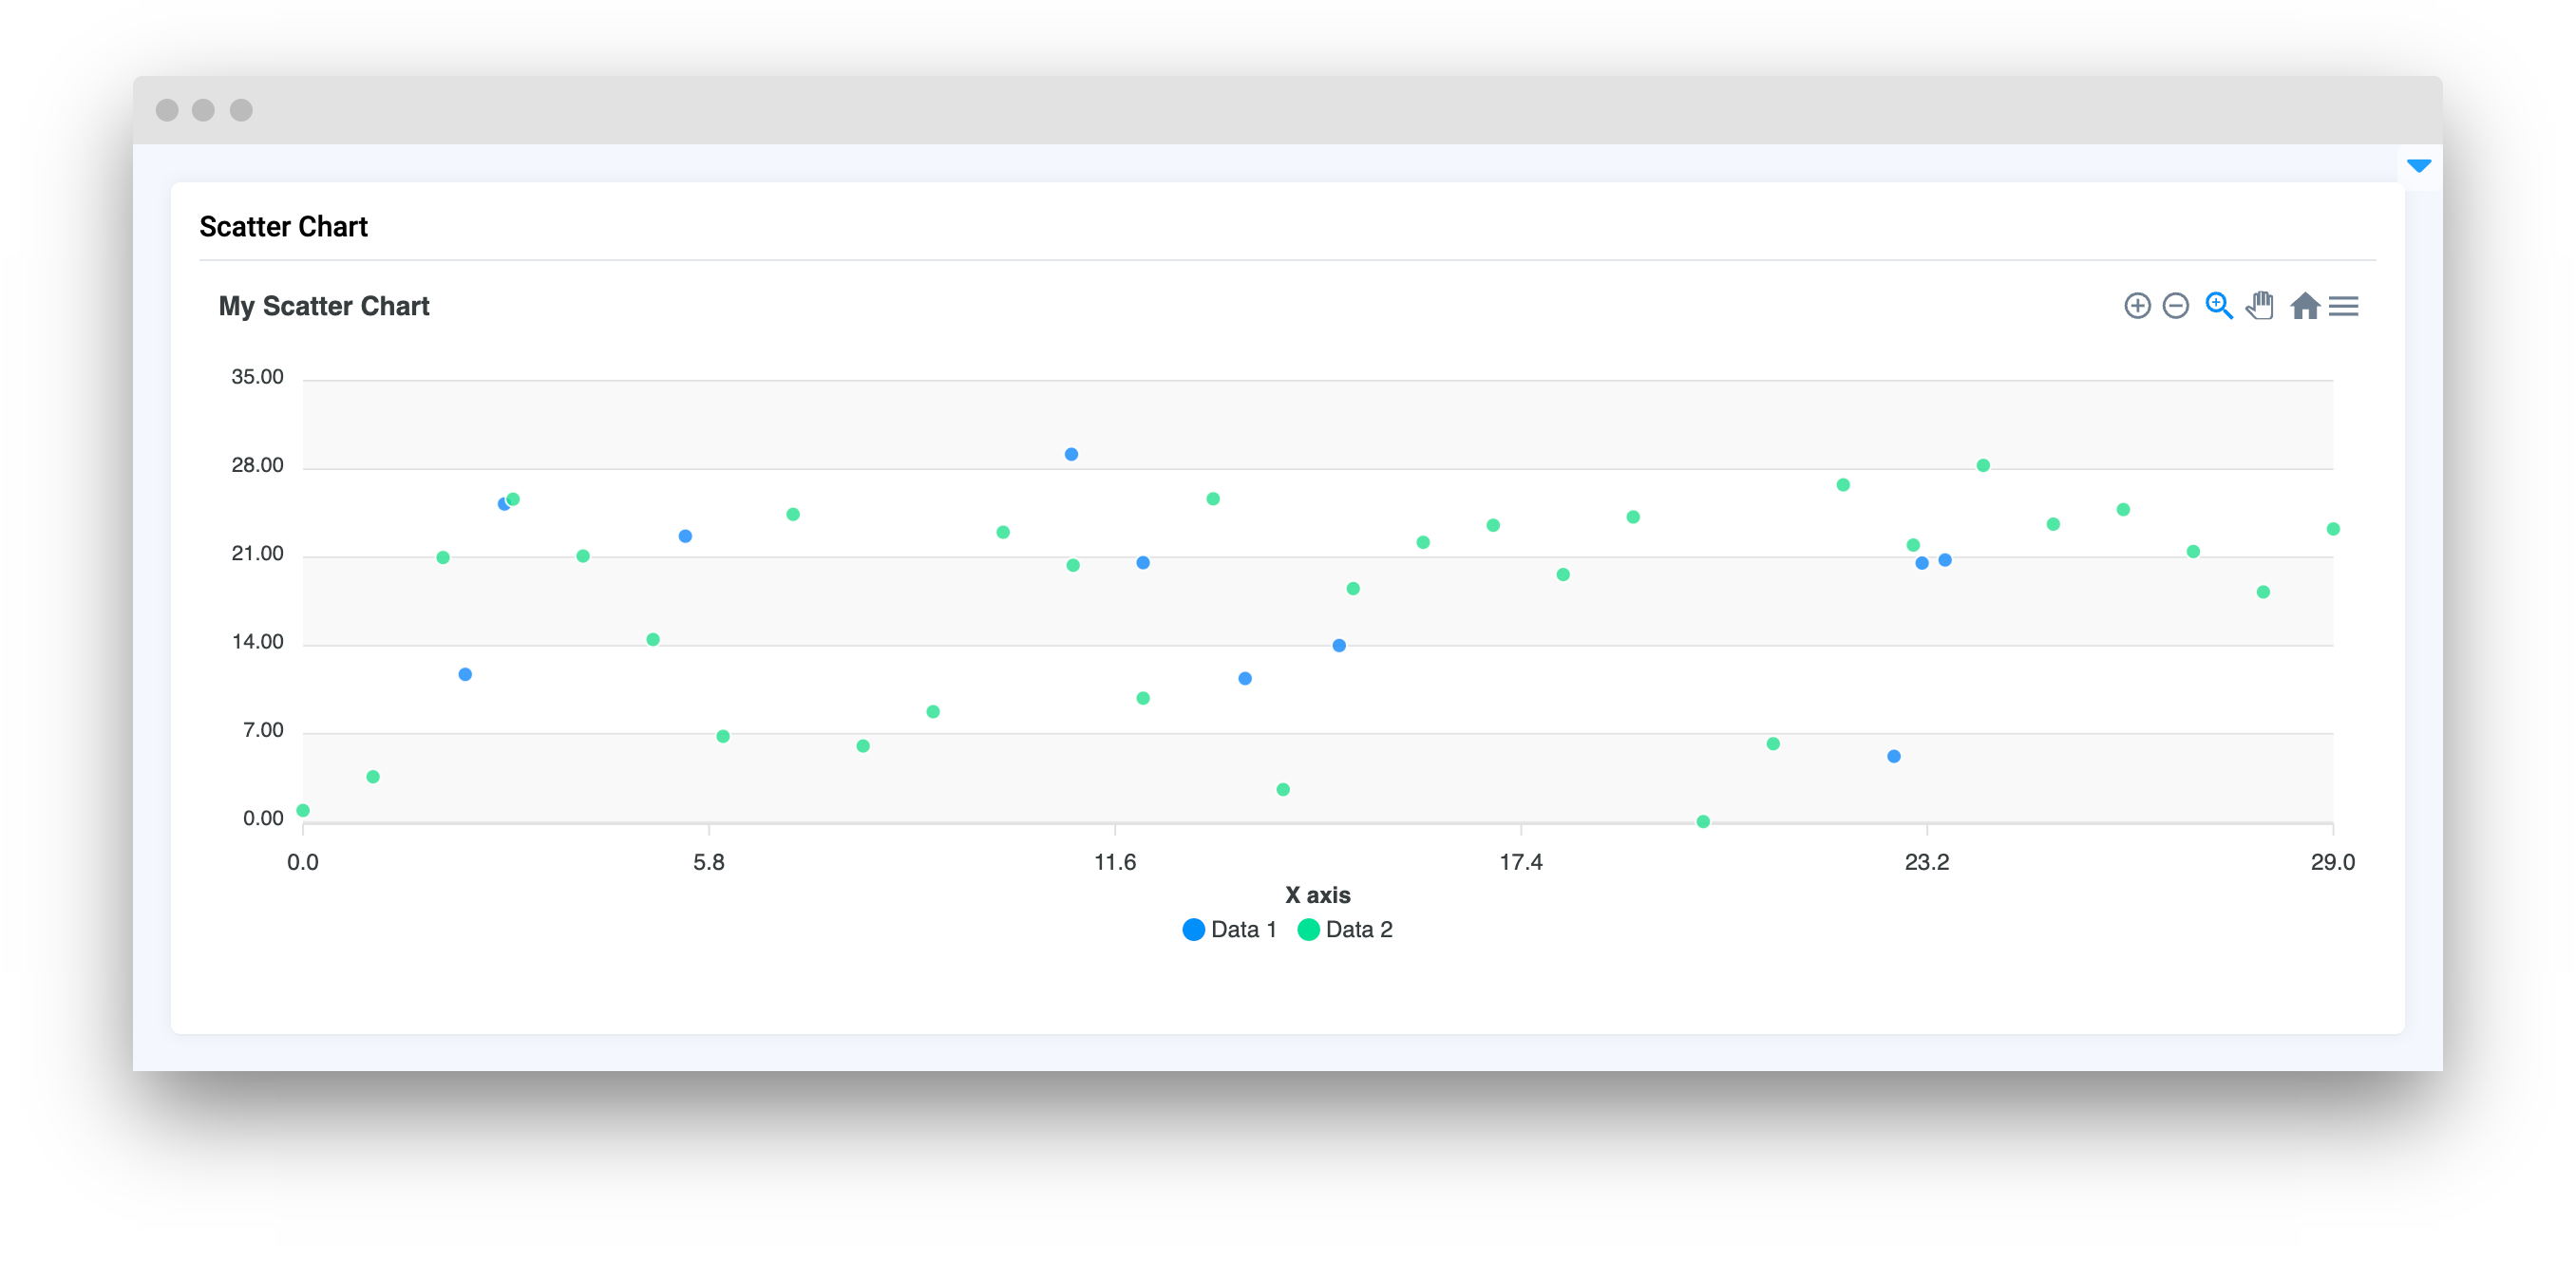Reset zoom with the Home icon

pyautogui.click(x=2304, y=306)
